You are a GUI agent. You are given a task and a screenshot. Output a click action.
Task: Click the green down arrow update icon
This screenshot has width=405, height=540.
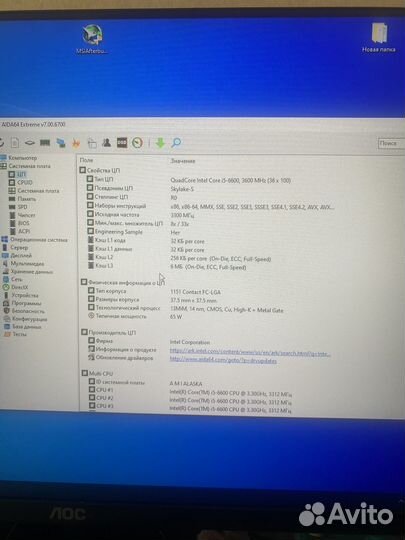click(160, 143)
